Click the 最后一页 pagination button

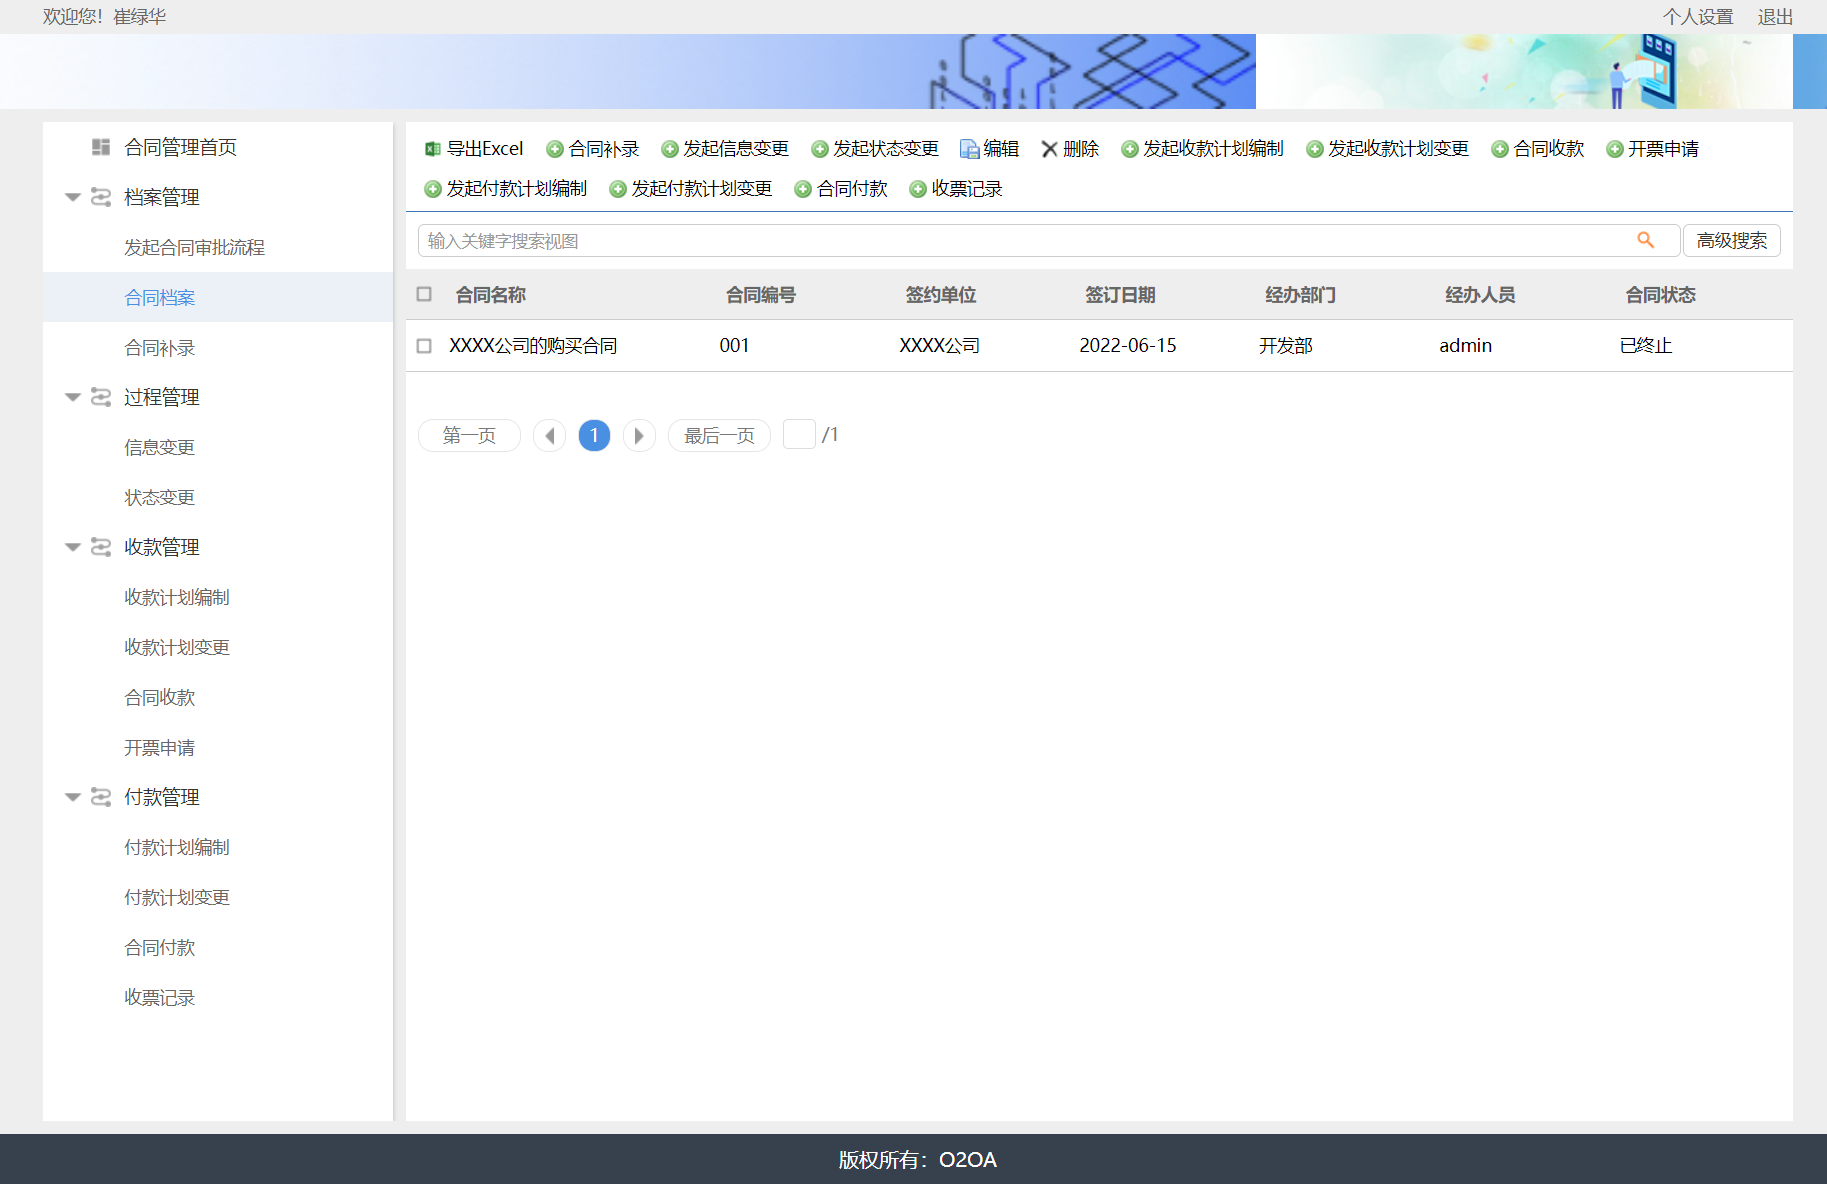click(x=719, y=435)
